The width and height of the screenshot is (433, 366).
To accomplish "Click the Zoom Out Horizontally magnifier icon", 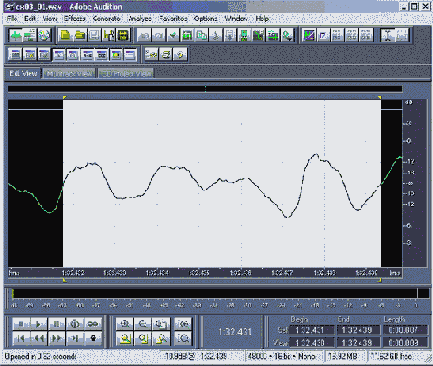I will (x=143, y=324).
